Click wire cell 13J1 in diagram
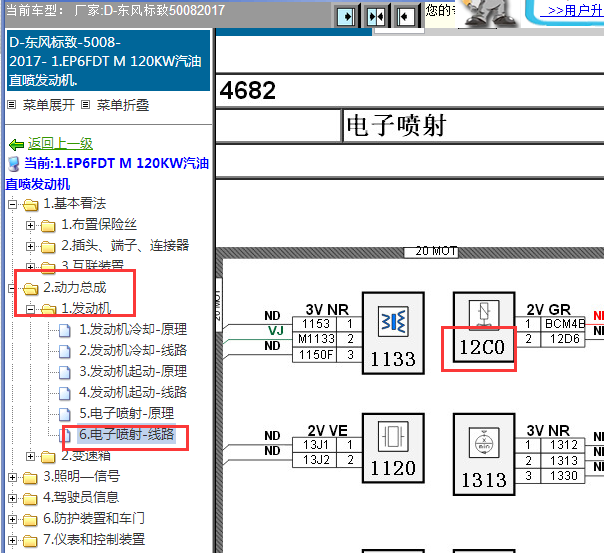Viewport: 604px width, 553px height. (316, 445)
